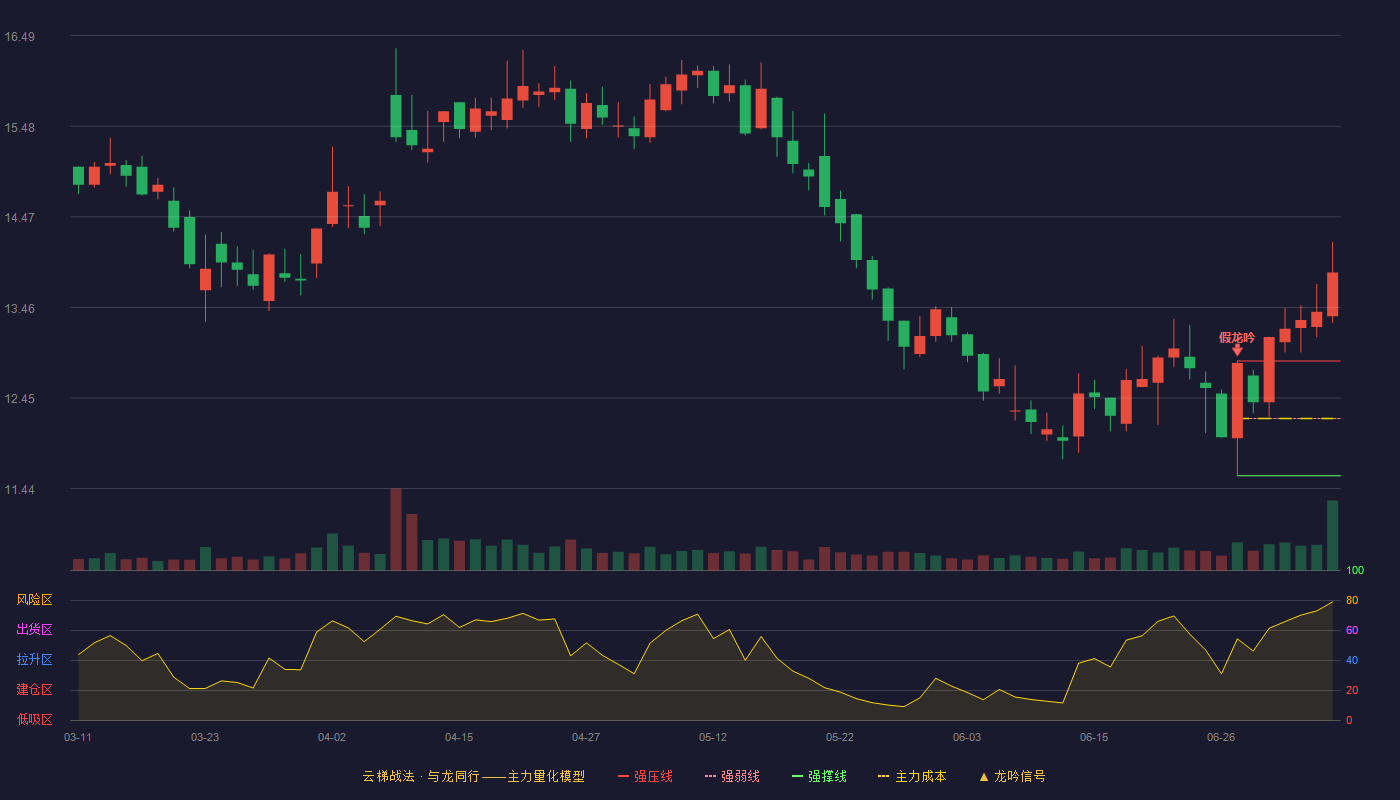Select the last tall green volume bar
This screenshot has height=800, width=1400.
(1332, 535)
